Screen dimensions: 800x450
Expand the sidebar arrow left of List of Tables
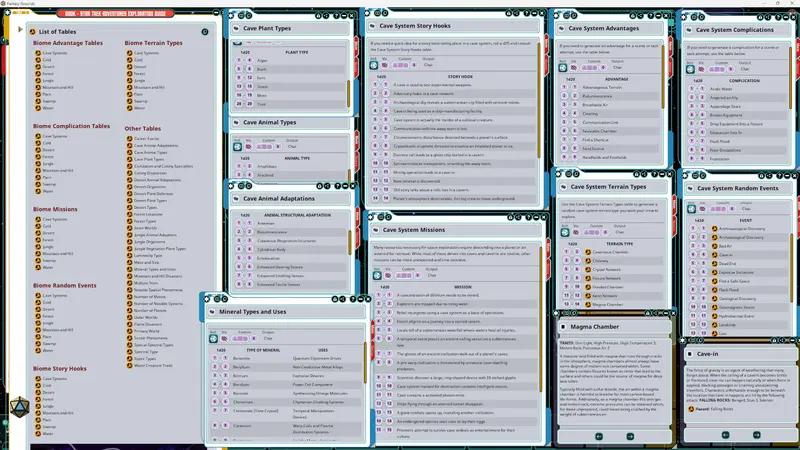20,29
